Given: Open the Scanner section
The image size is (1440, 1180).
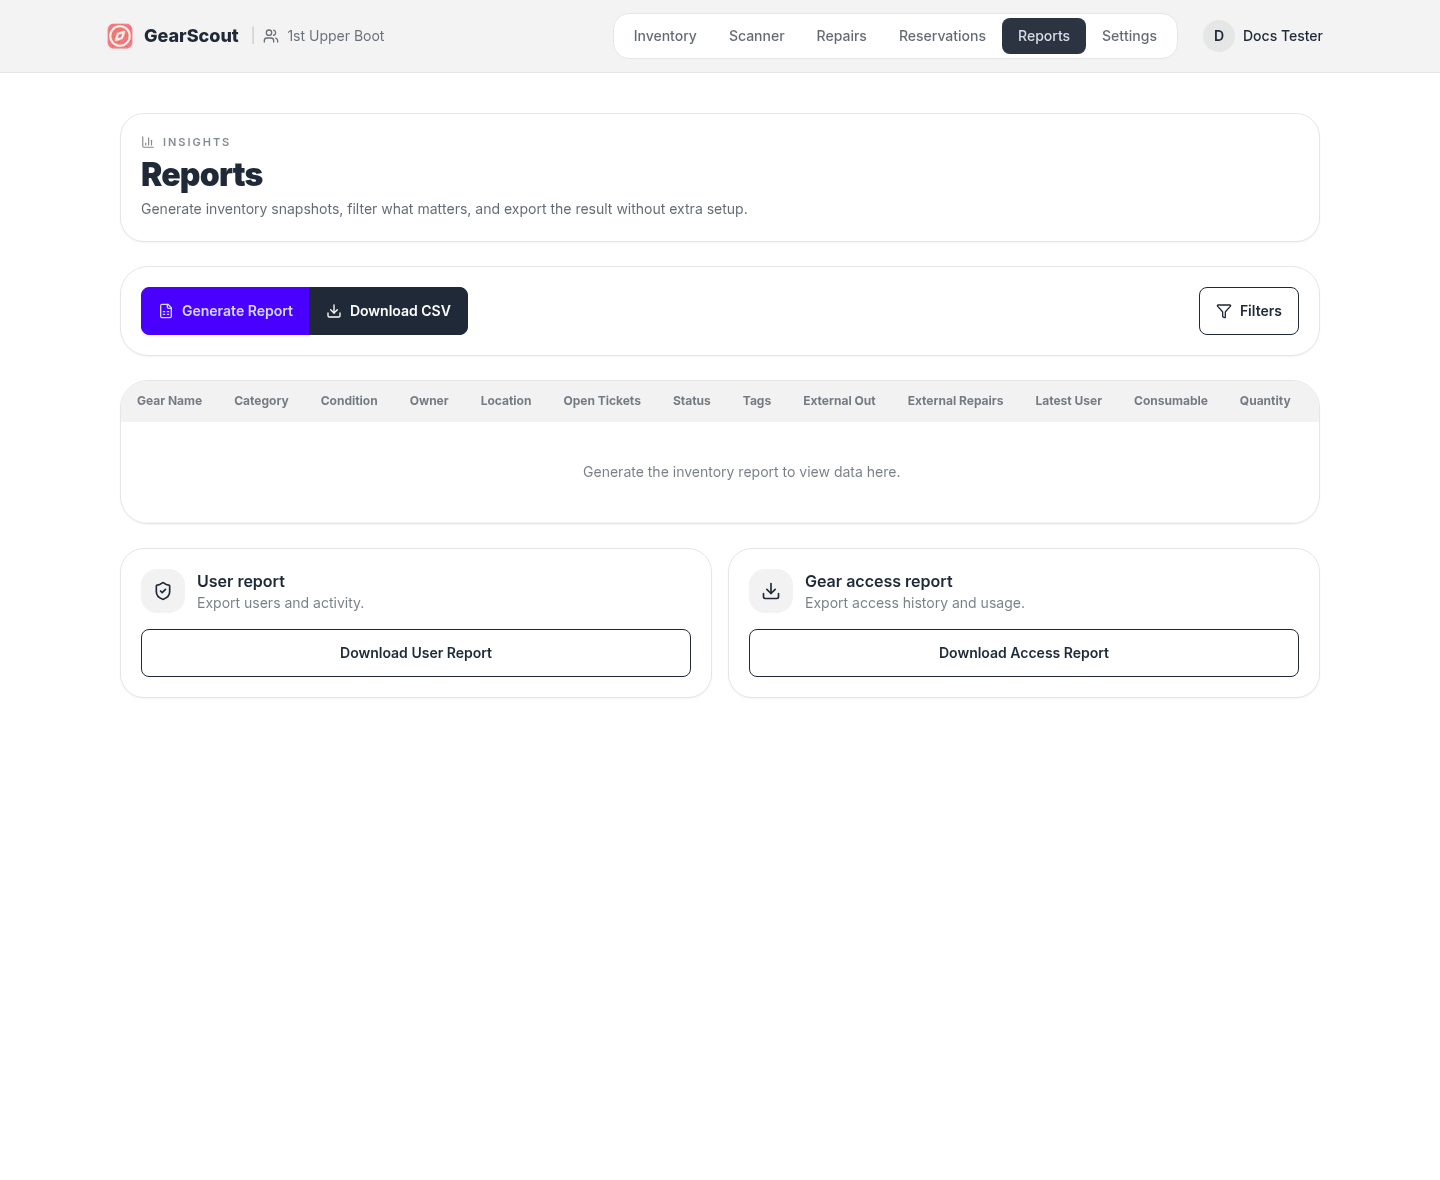Looking at the screenshot, I should point(756,36).
